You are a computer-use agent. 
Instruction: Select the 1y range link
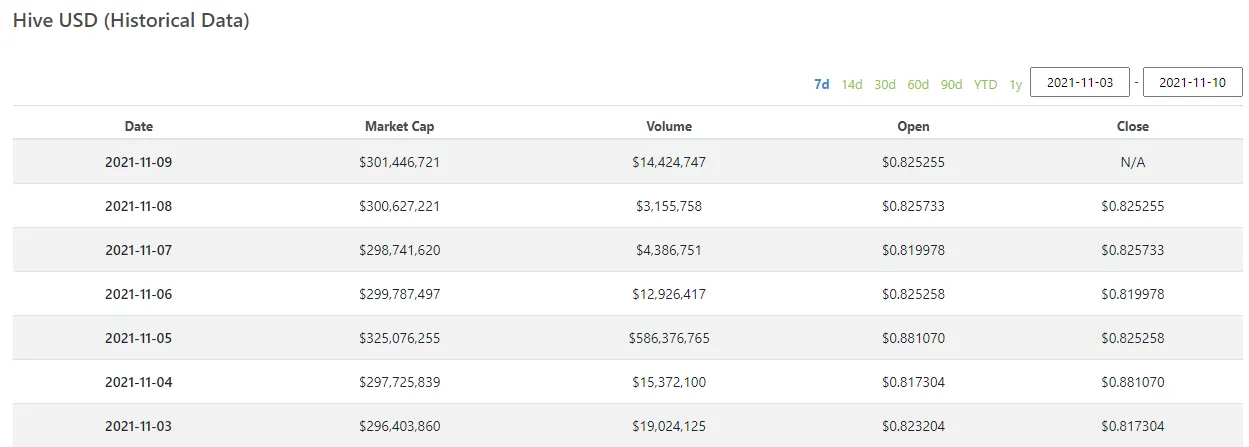(x=1015, y=84)
